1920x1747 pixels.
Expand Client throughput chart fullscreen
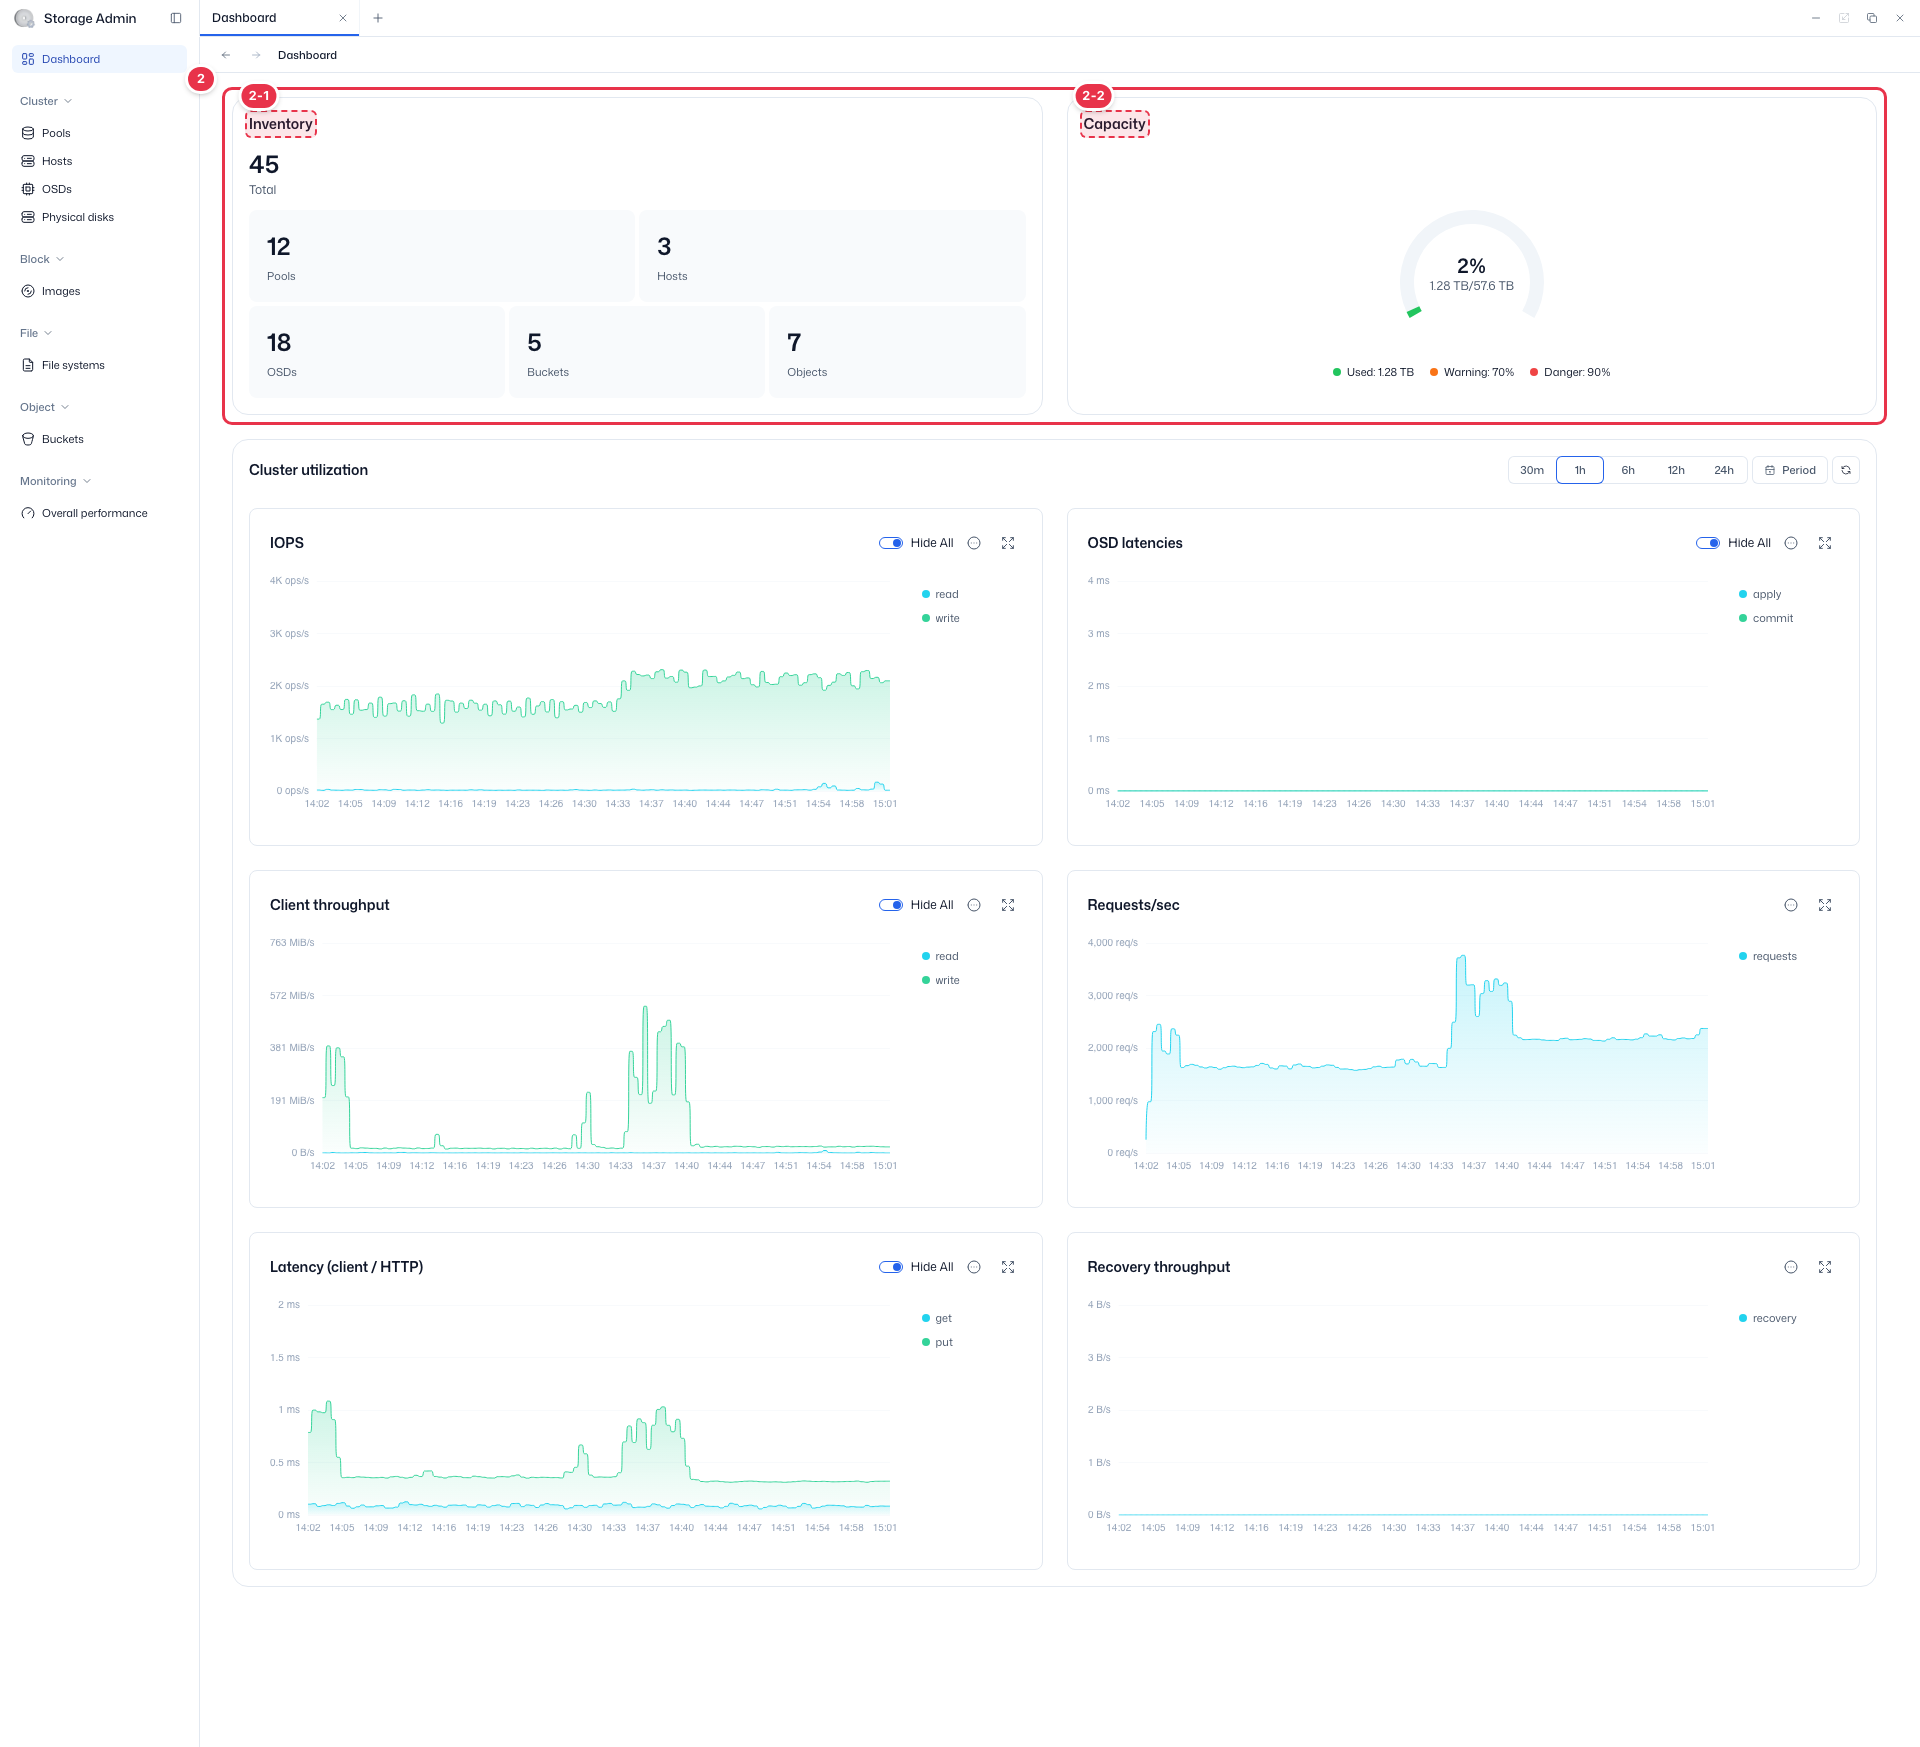[1008, 905]
